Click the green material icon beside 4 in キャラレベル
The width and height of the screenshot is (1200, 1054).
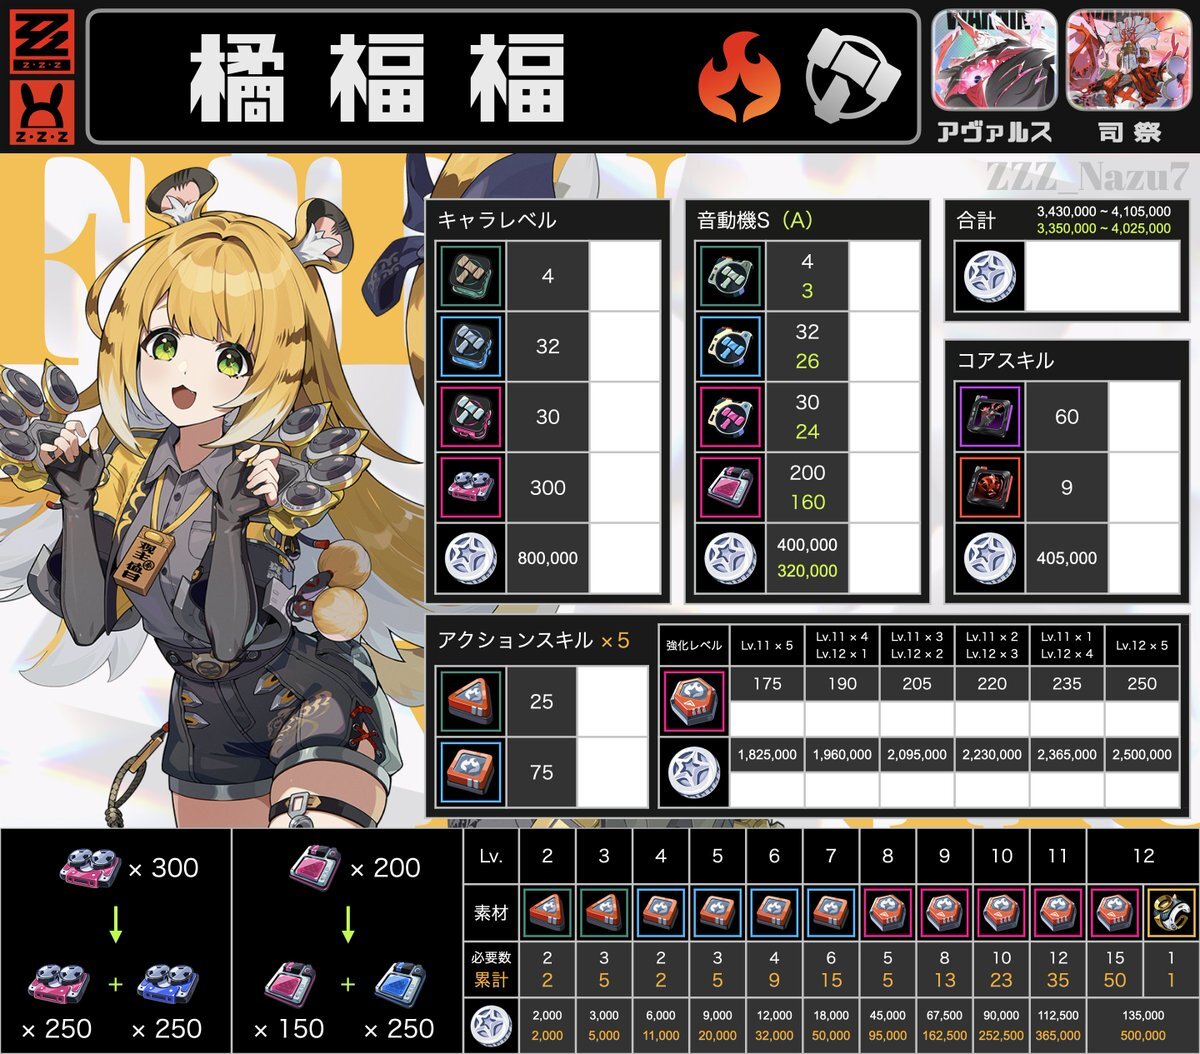(x=471, y=276)
